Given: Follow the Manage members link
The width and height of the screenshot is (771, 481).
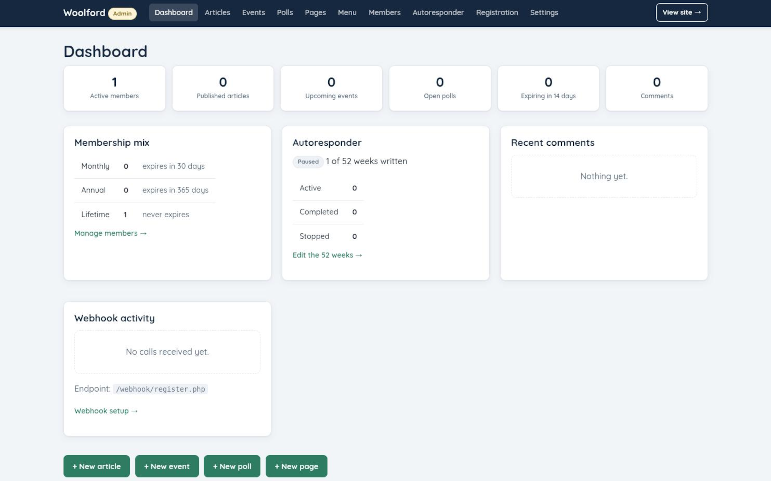Looking at the screenshot, I should pos(110,233).
